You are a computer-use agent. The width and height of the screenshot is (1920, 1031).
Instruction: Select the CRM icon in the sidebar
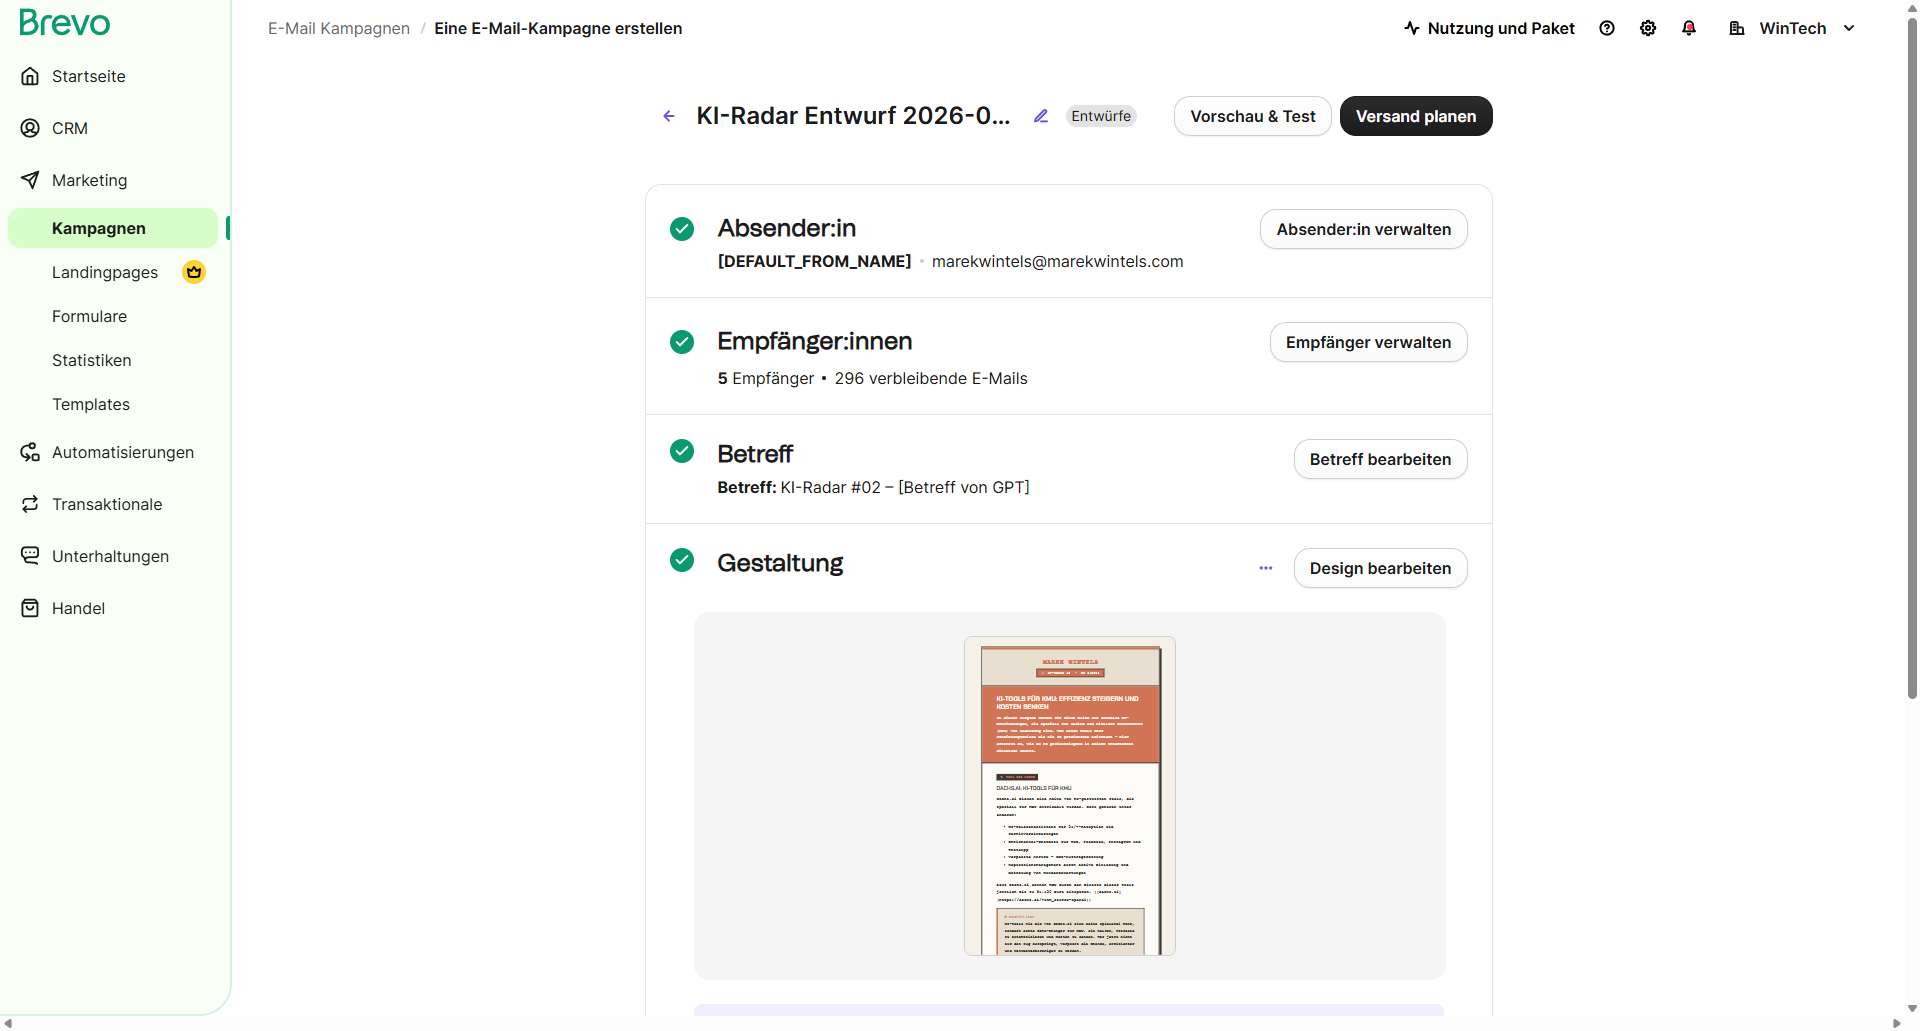pyautogui.click(x=30, y=128)
